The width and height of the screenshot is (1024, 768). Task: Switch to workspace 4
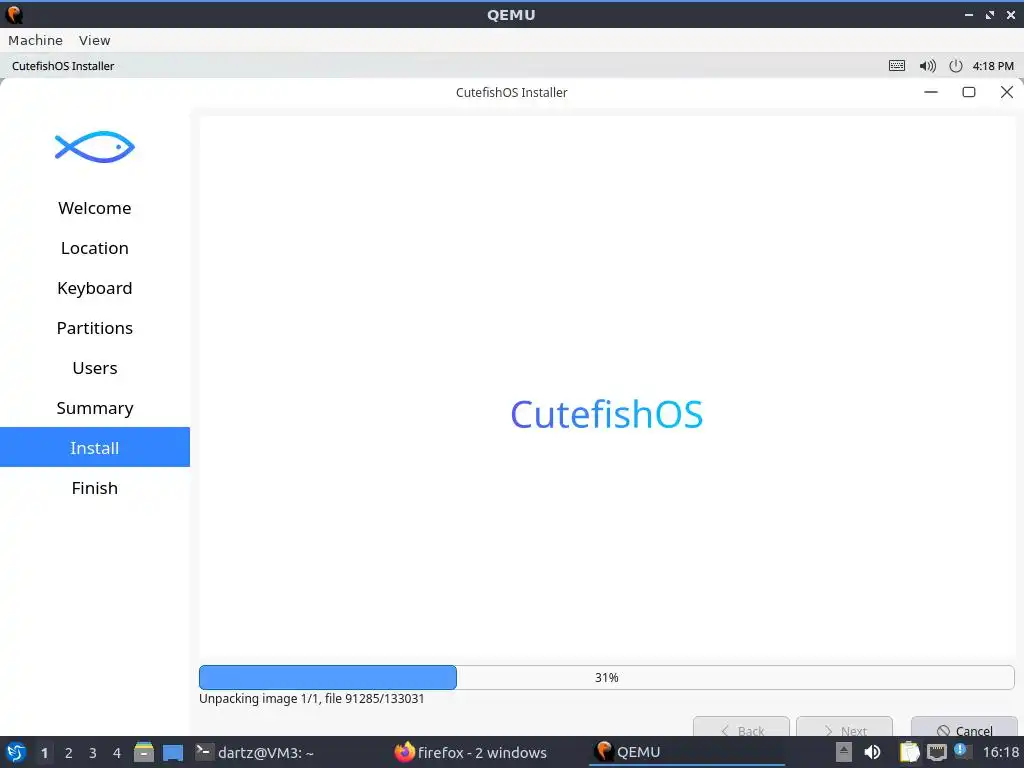tap(117, 753)
